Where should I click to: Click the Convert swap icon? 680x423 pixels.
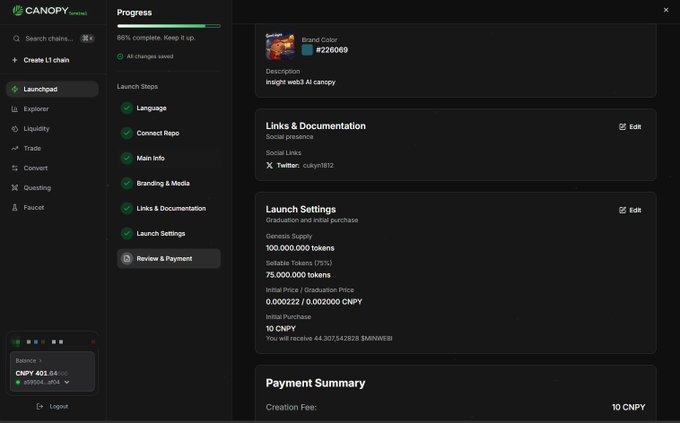[x=14, y=168]
